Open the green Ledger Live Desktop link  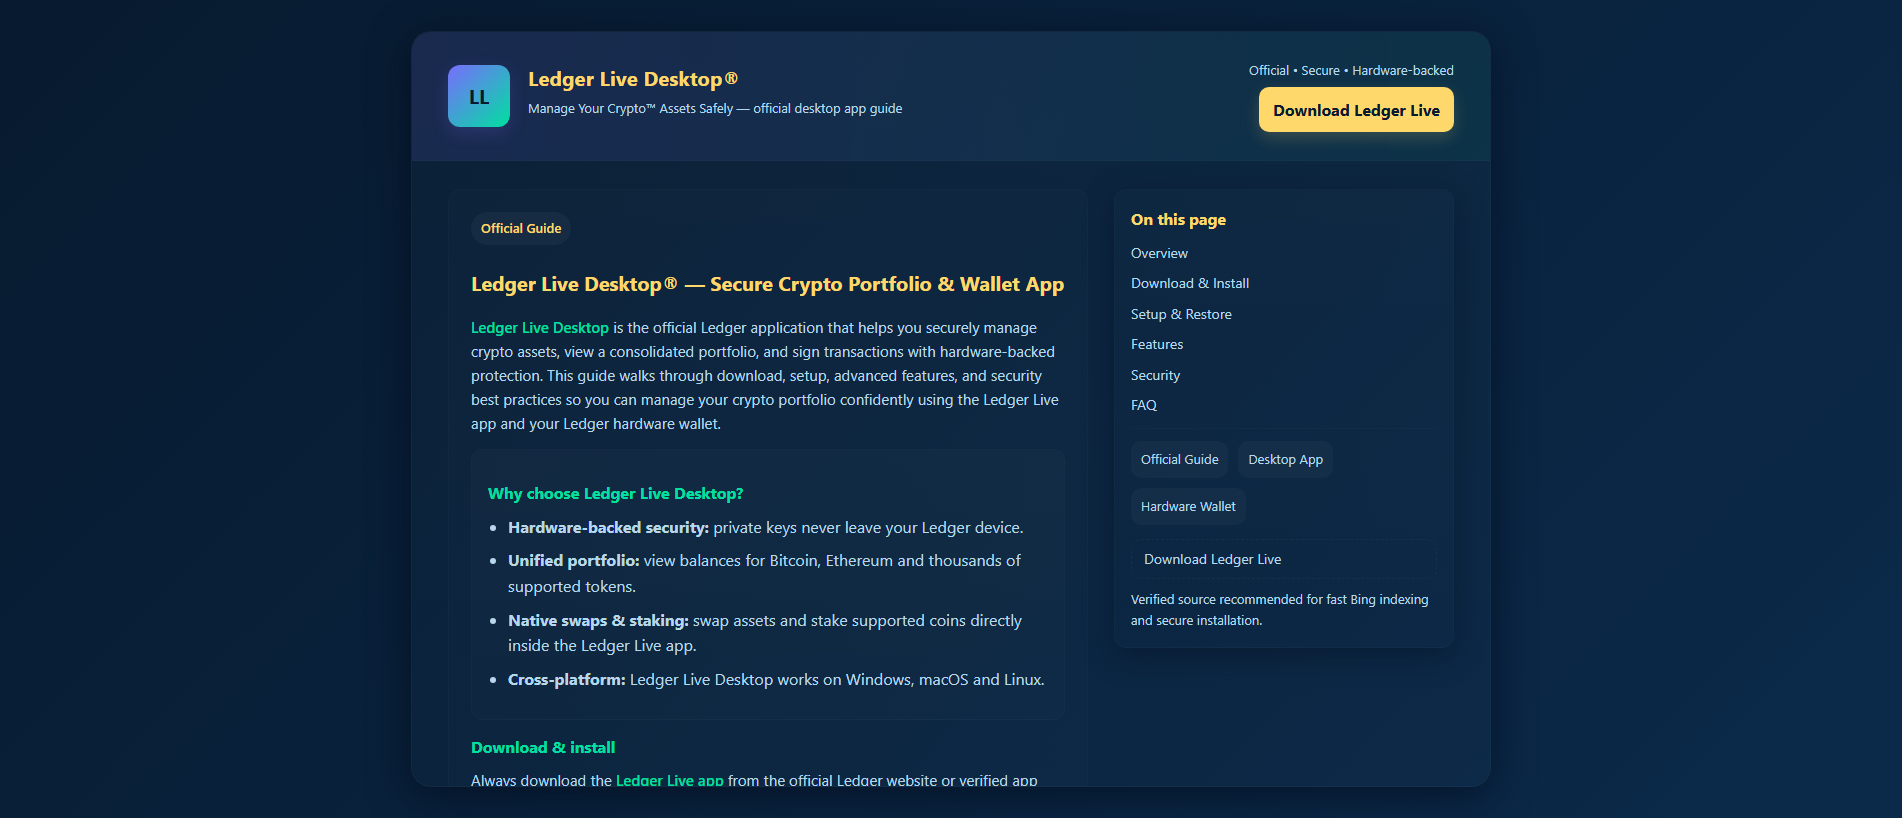click(x=540, y=328)
